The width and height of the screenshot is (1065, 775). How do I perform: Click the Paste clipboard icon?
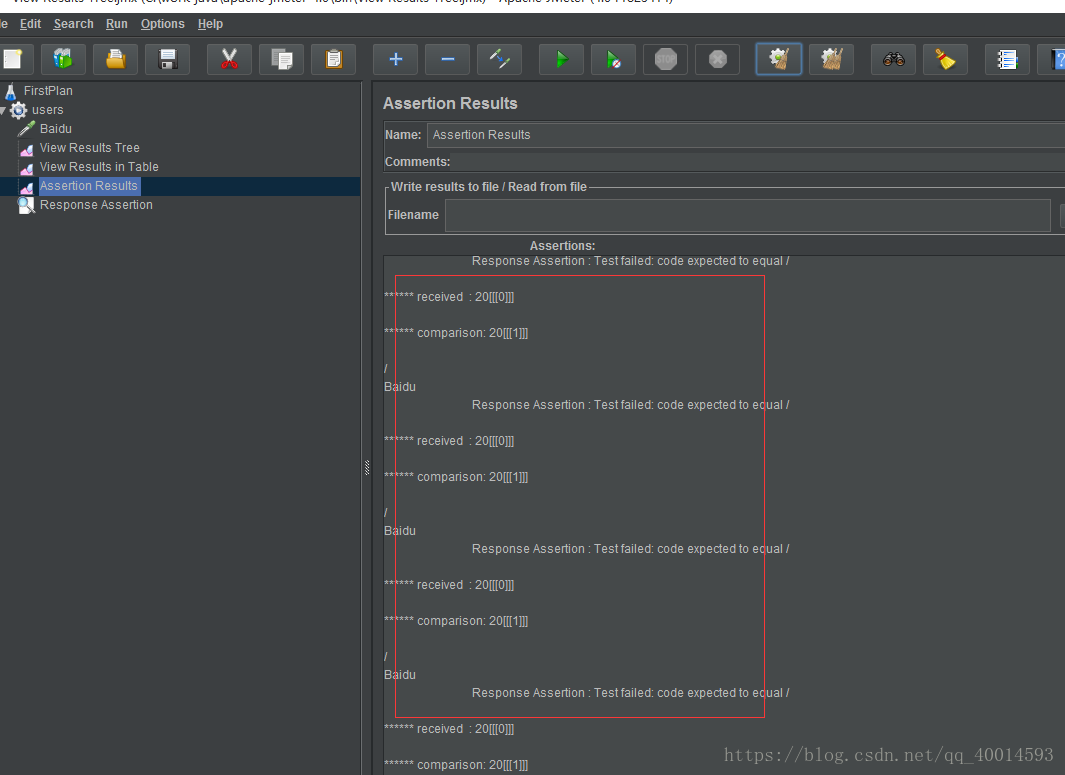click(333, 59)
